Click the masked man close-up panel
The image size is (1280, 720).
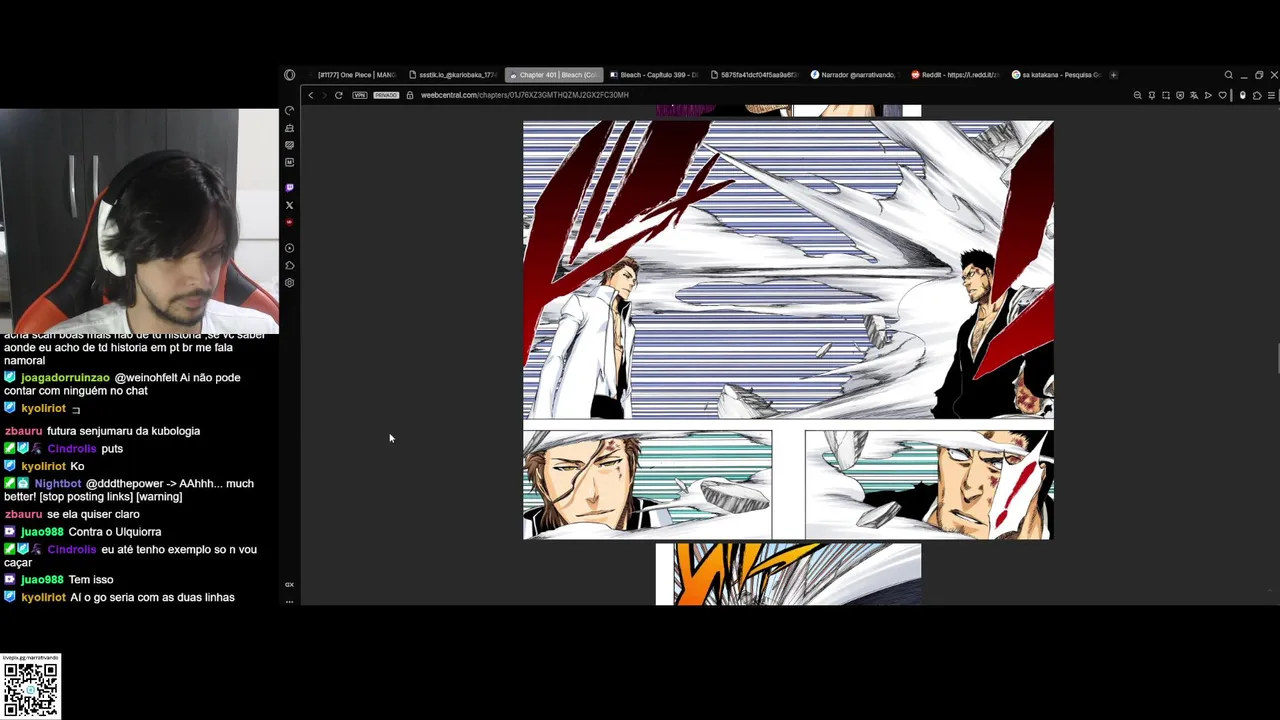tap(929, 485)
